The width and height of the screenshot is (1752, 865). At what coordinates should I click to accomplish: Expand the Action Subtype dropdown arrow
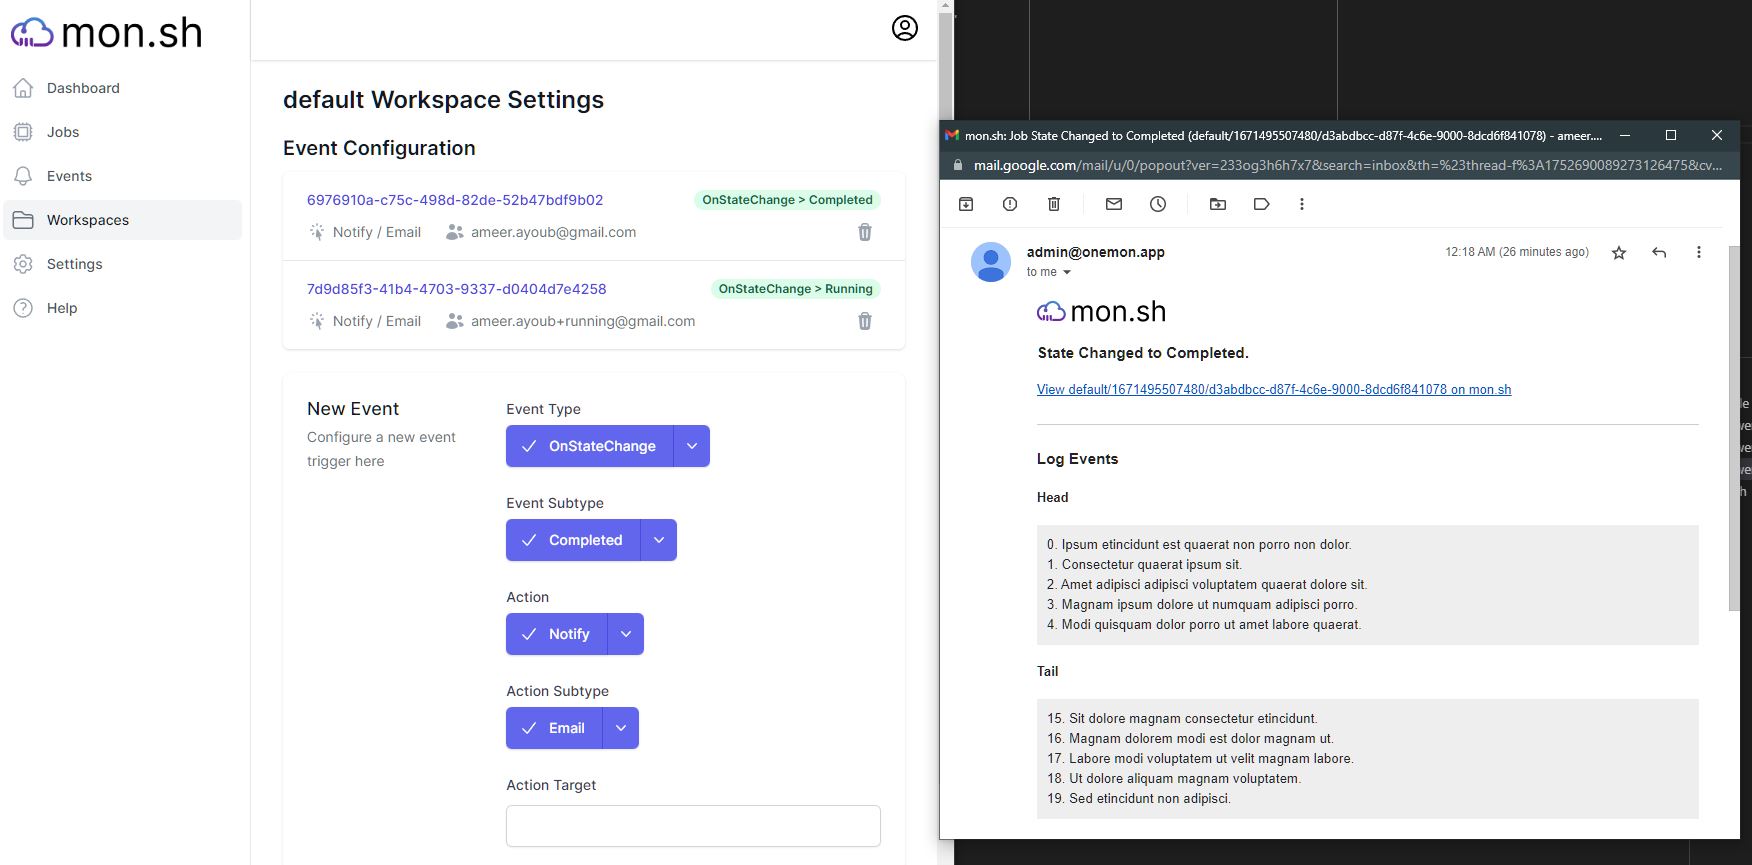coord(621,728)
